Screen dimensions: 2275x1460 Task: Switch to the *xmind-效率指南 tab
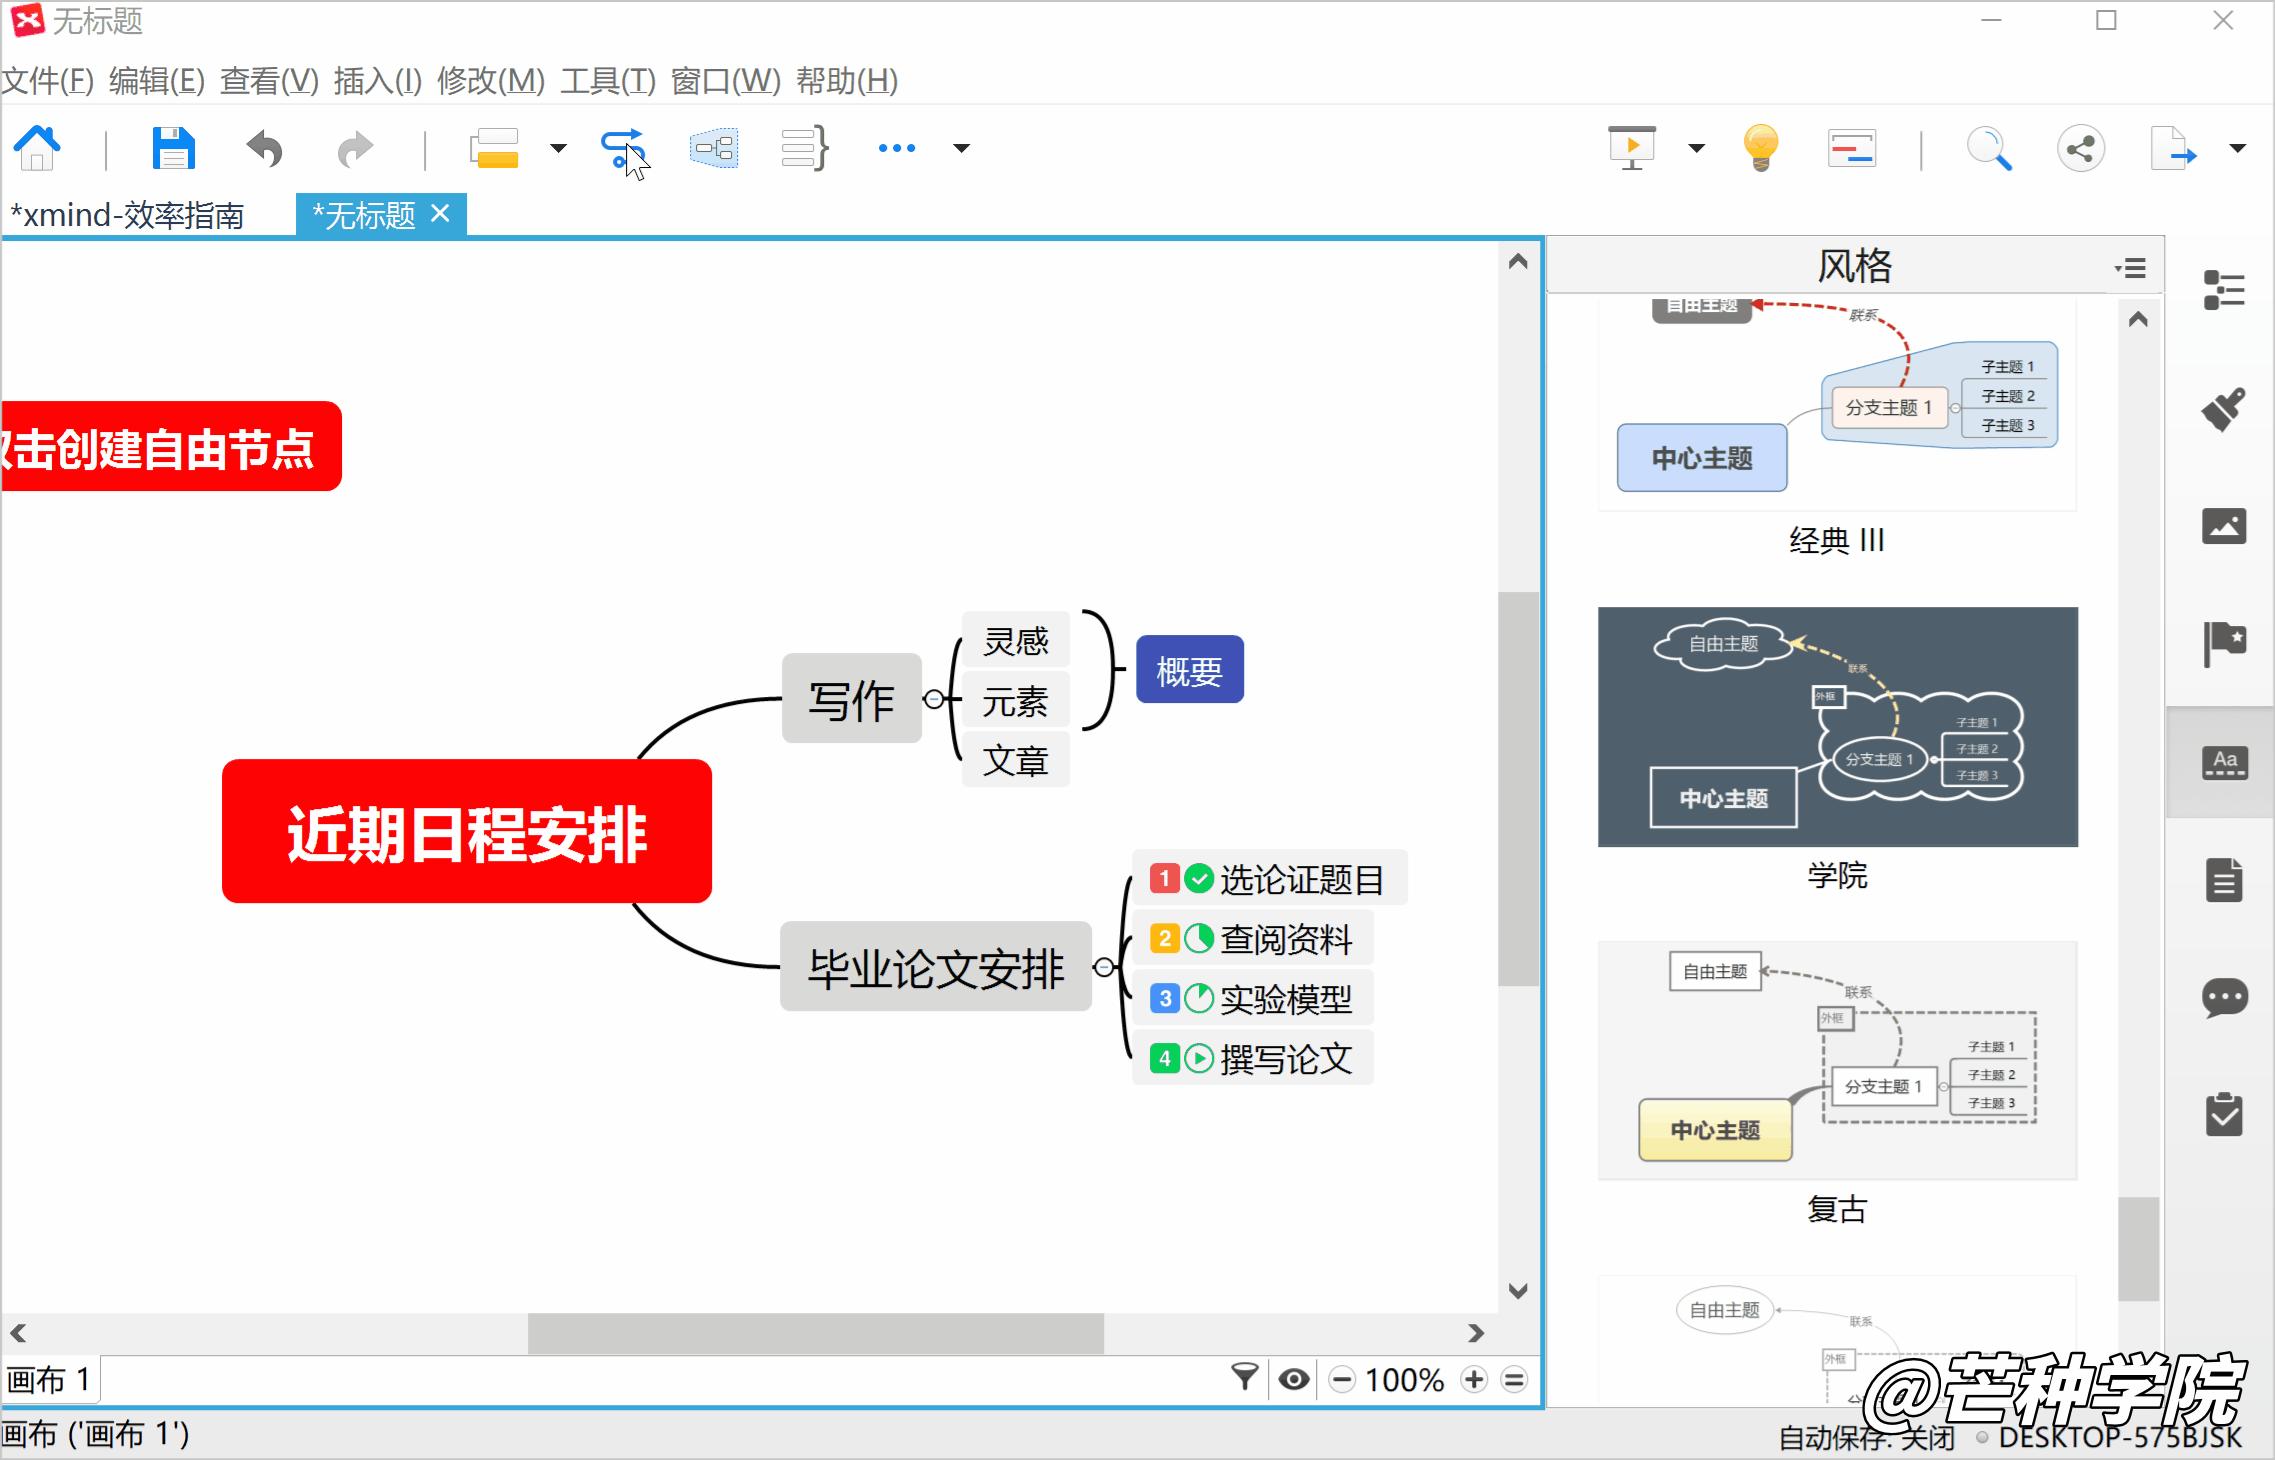tap(128, 215)
